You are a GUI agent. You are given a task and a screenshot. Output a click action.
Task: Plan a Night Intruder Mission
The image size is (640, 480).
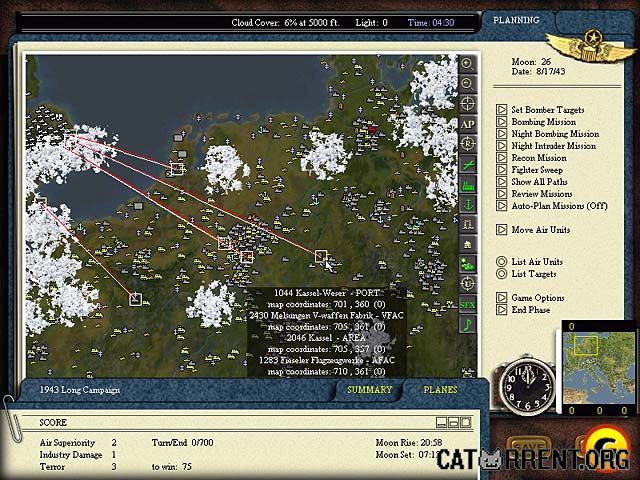pos(546,146)
